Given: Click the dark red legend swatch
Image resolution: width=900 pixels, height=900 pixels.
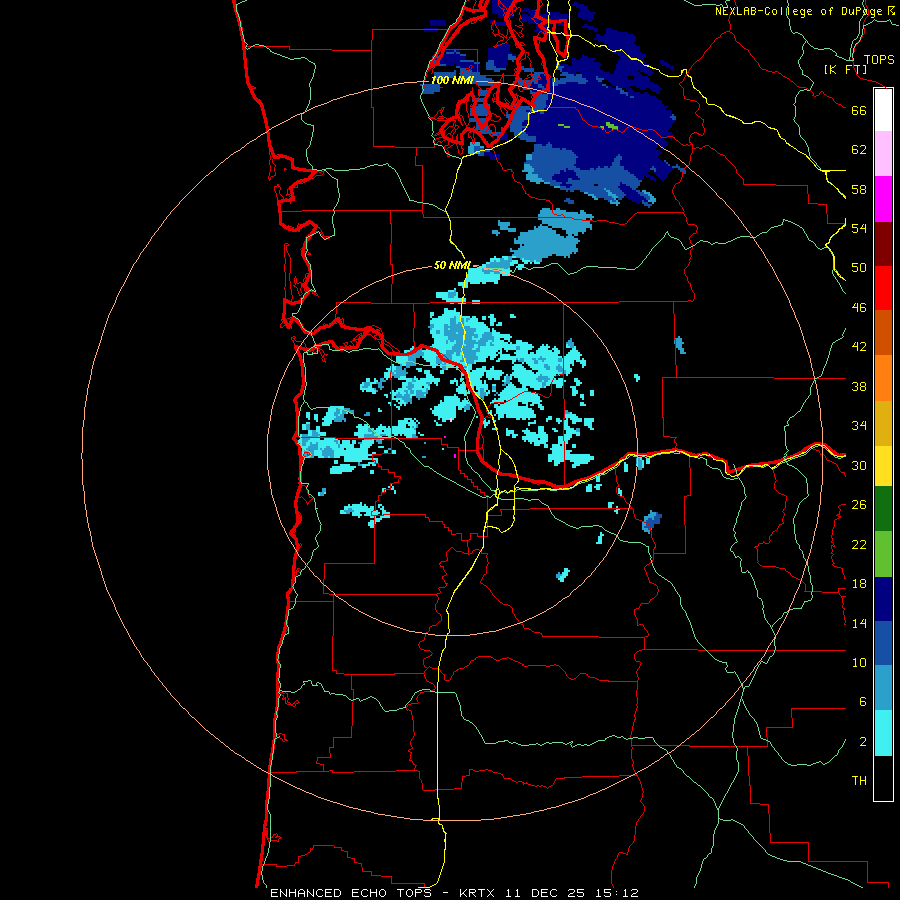Looking at the screenshot, I should click(883, 243).
